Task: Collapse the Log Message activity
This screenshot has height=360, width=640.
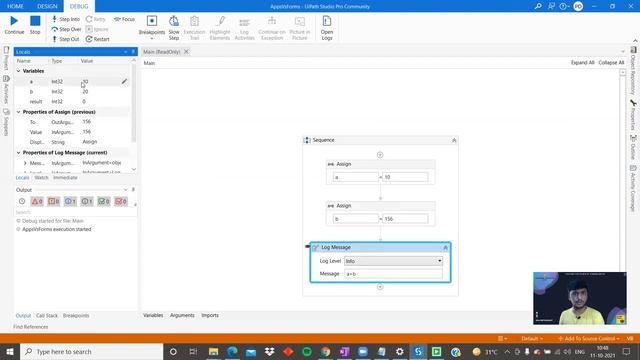Action: tap(445, 248)
